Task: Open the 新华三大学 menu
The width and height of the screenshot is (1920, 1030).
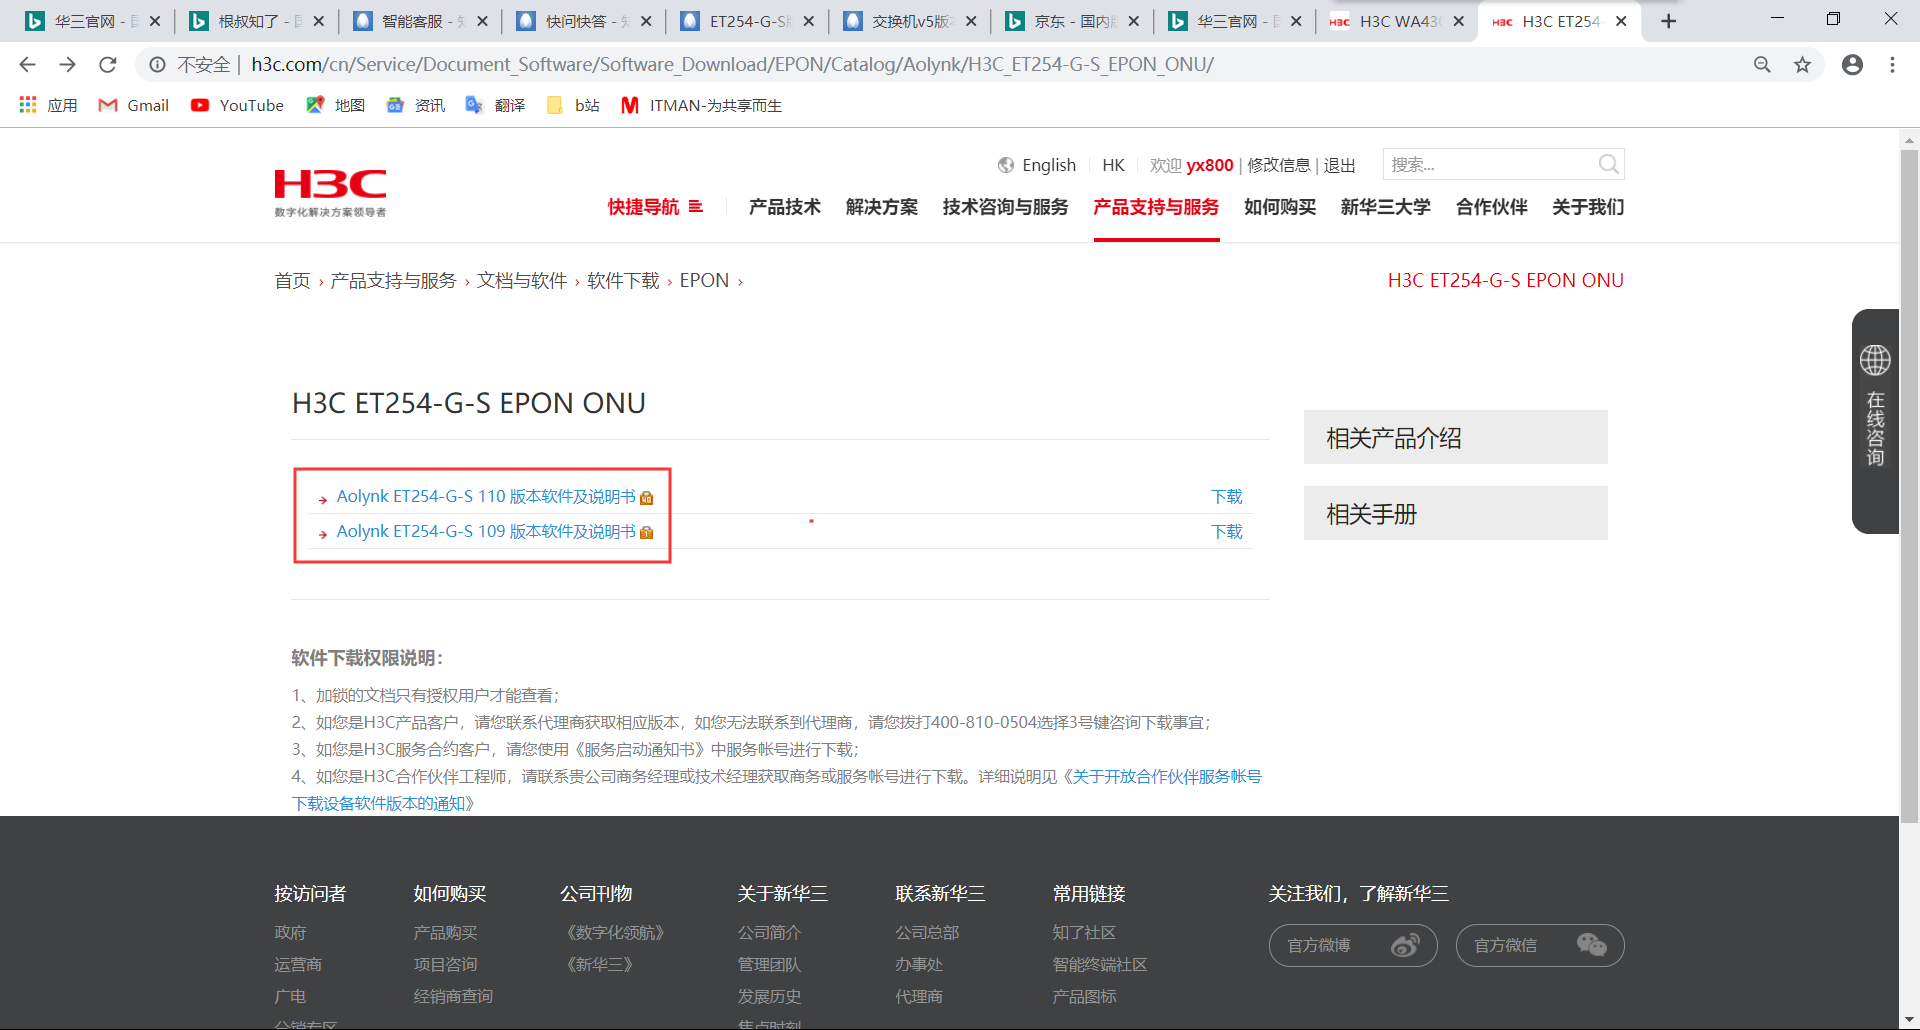Action: (x=1386, y=207)
